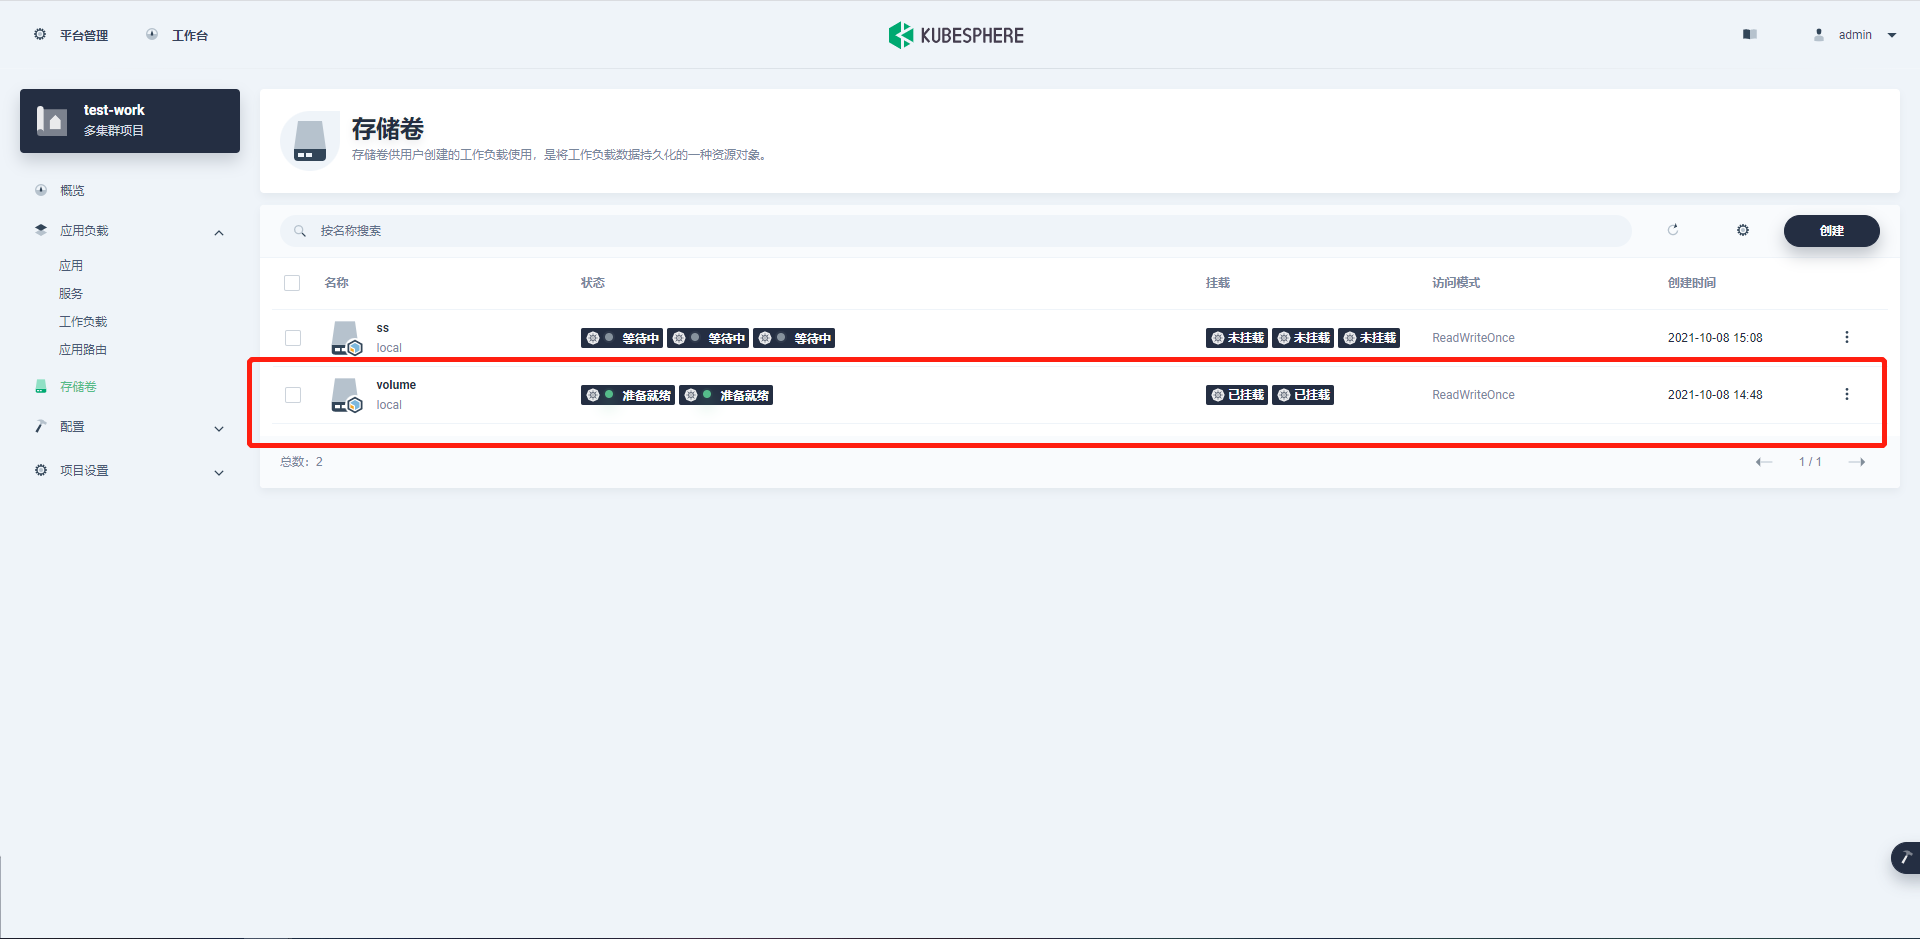Expand the 项目设置 section

tap(219, 473)
